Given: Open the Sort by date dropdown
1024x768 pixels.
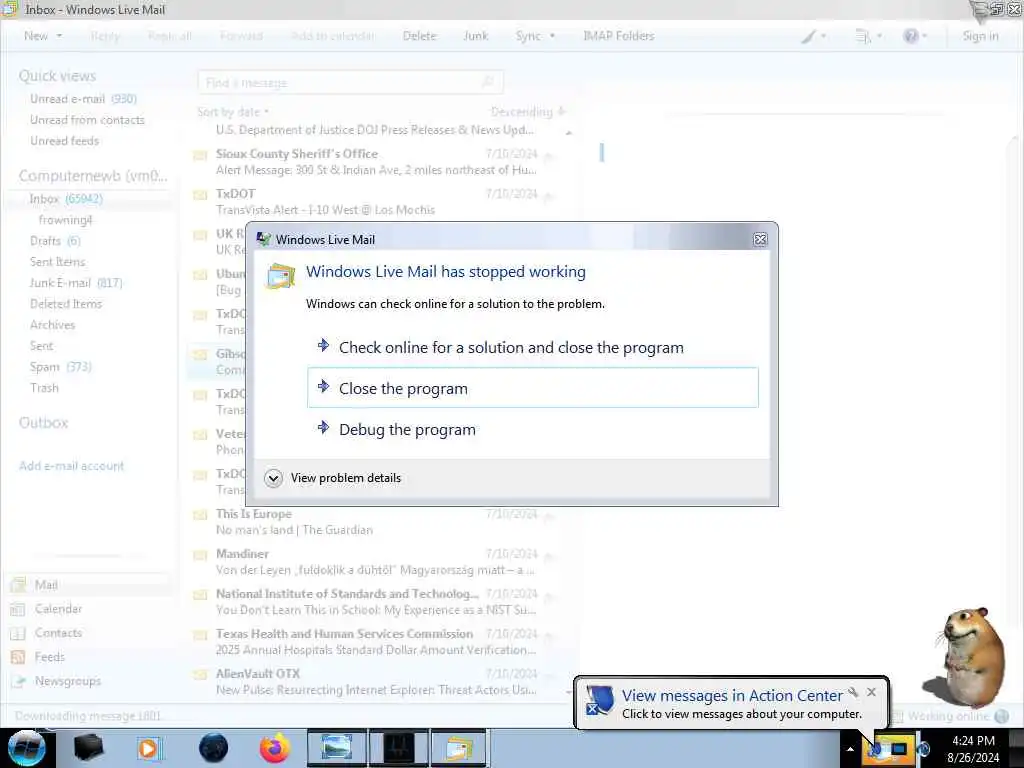Looking at the screenshot, I should (x=232, y=112).
